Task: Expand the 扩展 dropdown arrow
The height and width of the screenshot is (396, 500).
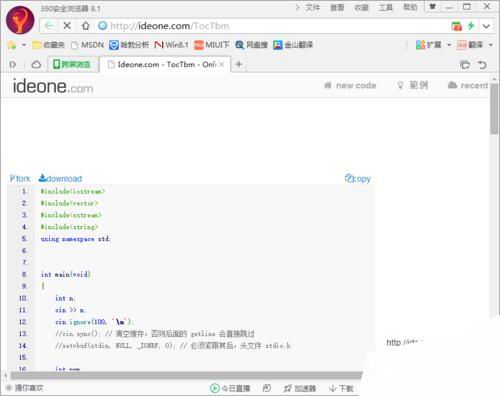Action: point(449,45)
